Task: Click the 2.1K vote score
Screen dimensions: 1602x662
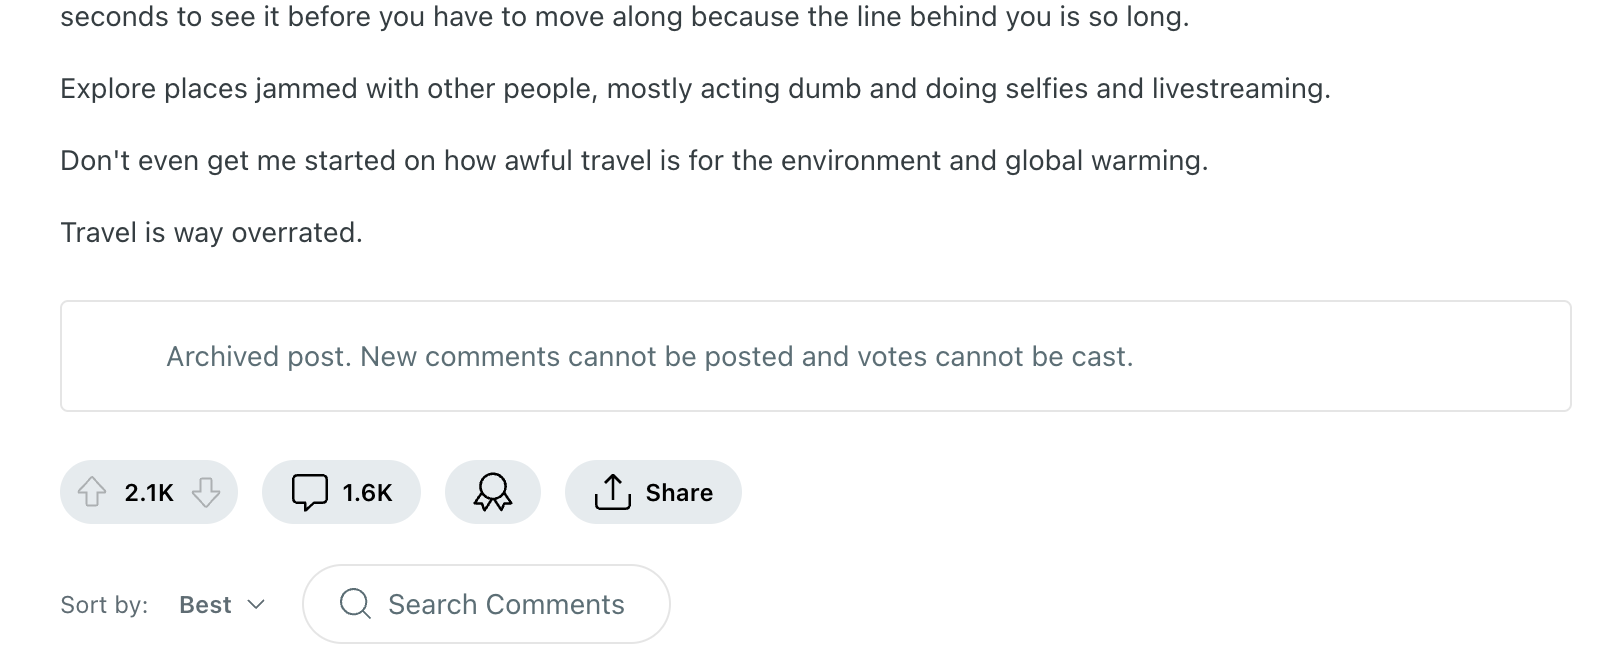Action: (149, 493)
